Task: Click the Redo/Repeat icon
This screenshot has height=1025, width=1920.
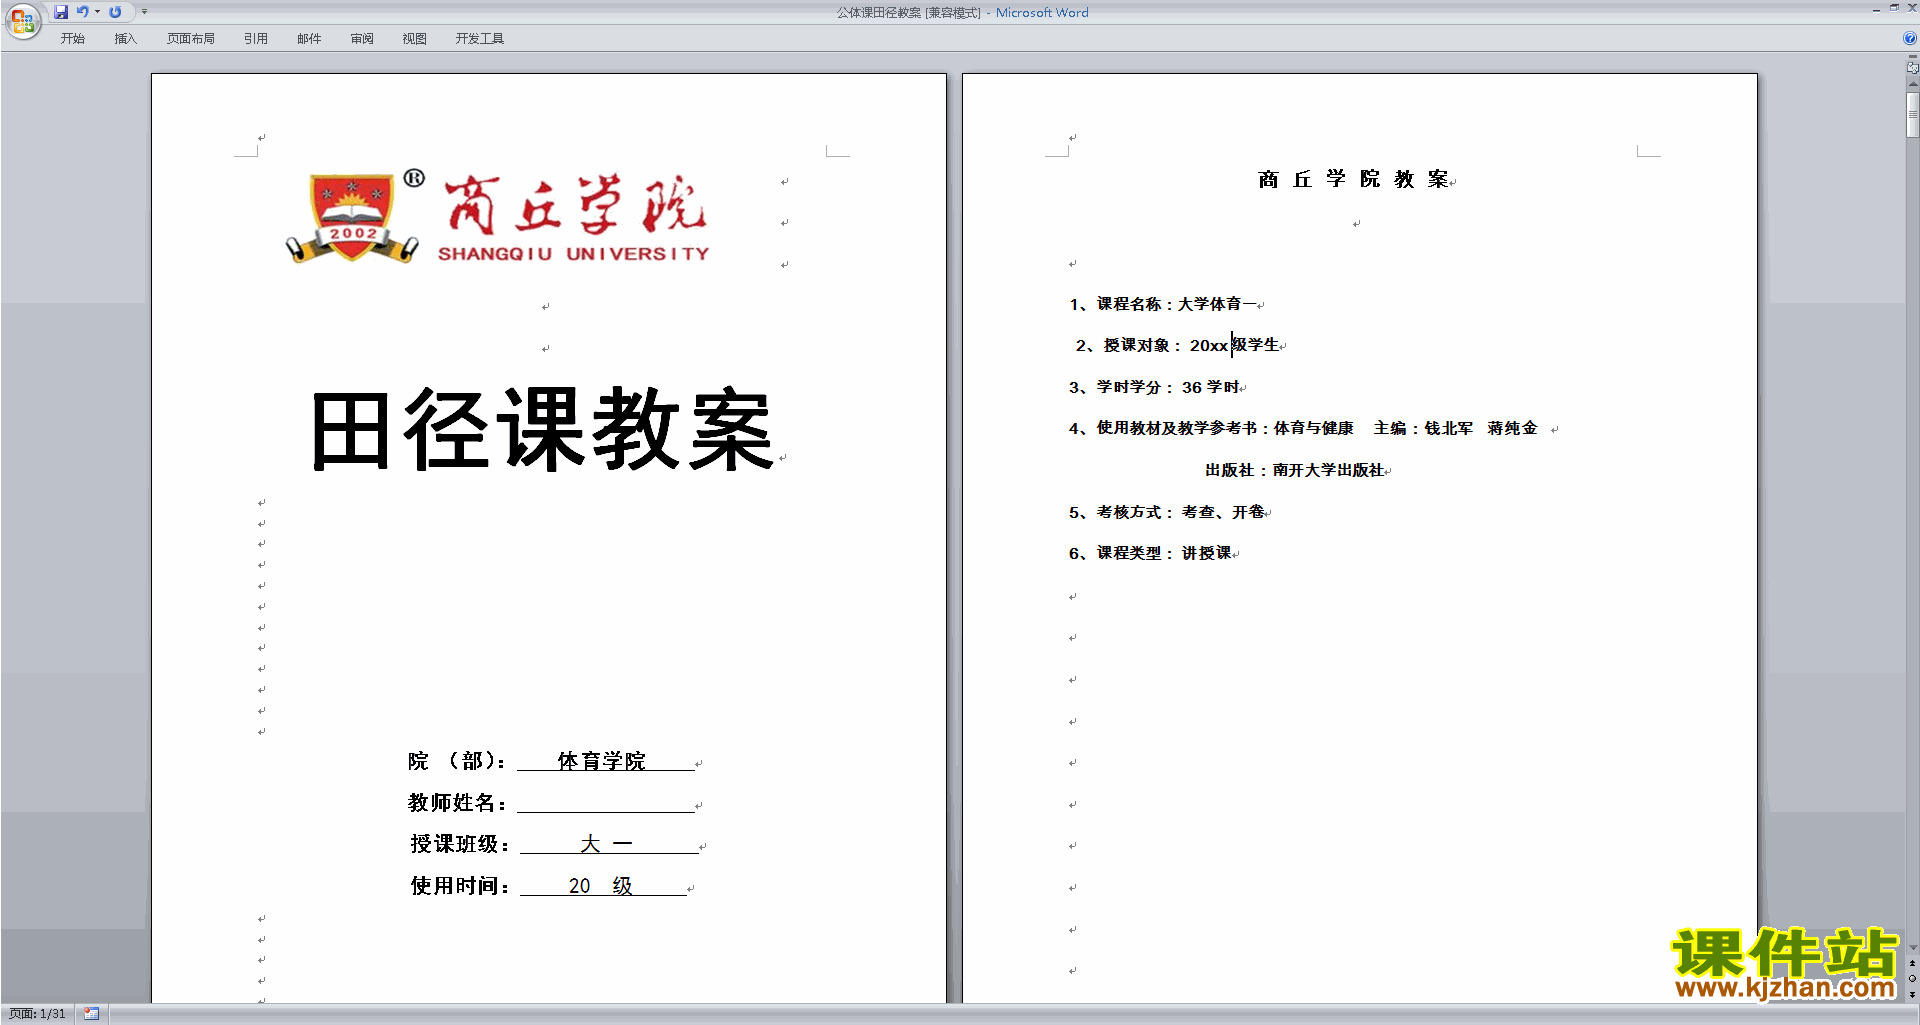Action: (115, 12)
